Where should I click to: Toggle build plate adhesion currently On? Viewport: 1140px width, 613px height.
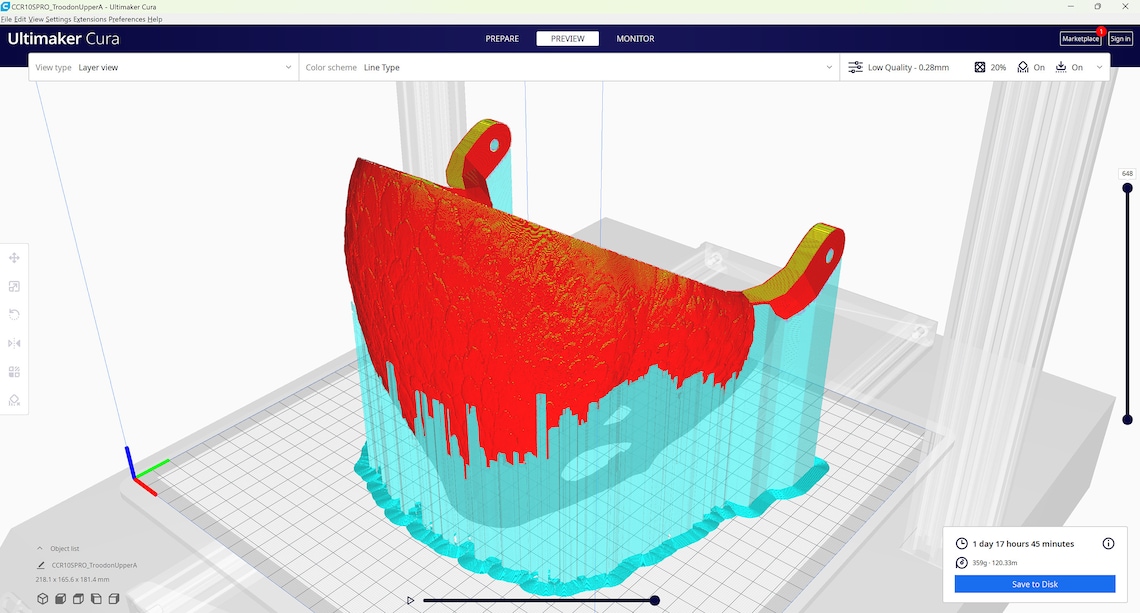coord(1069,67)
